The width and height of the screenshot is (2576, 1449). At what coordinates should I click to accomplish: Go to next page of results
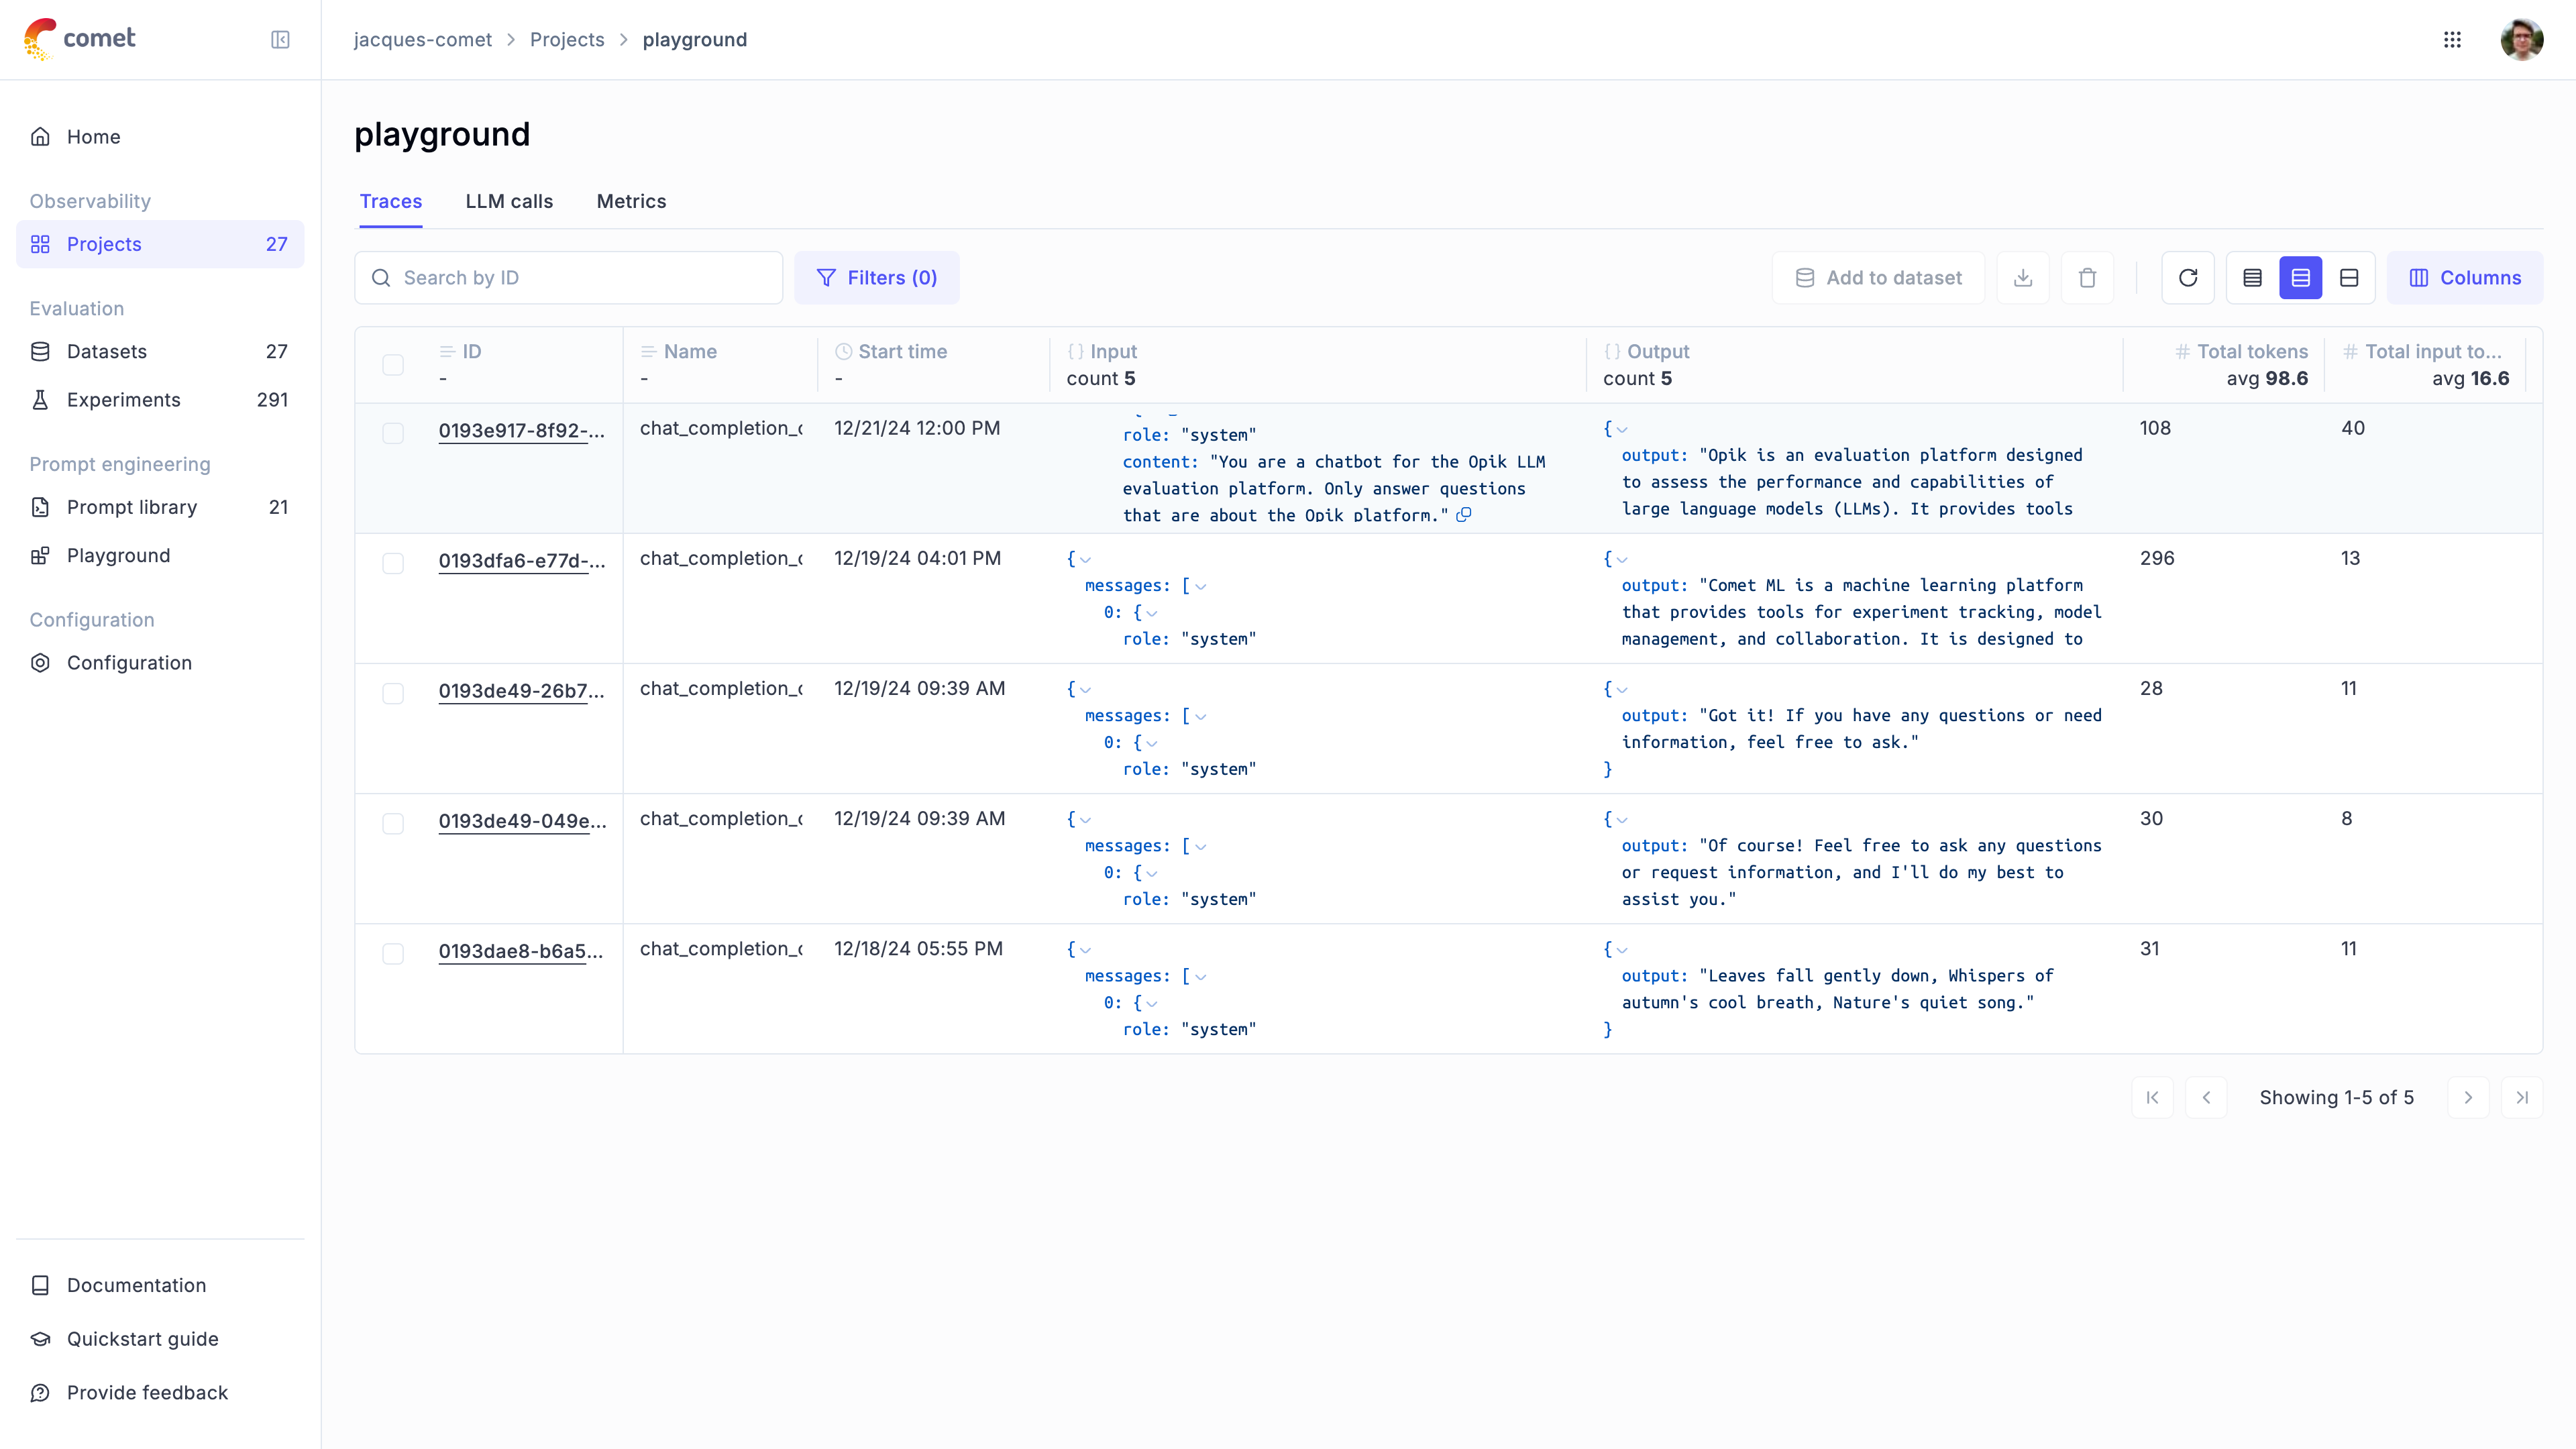click(x=2468, y=1098)
